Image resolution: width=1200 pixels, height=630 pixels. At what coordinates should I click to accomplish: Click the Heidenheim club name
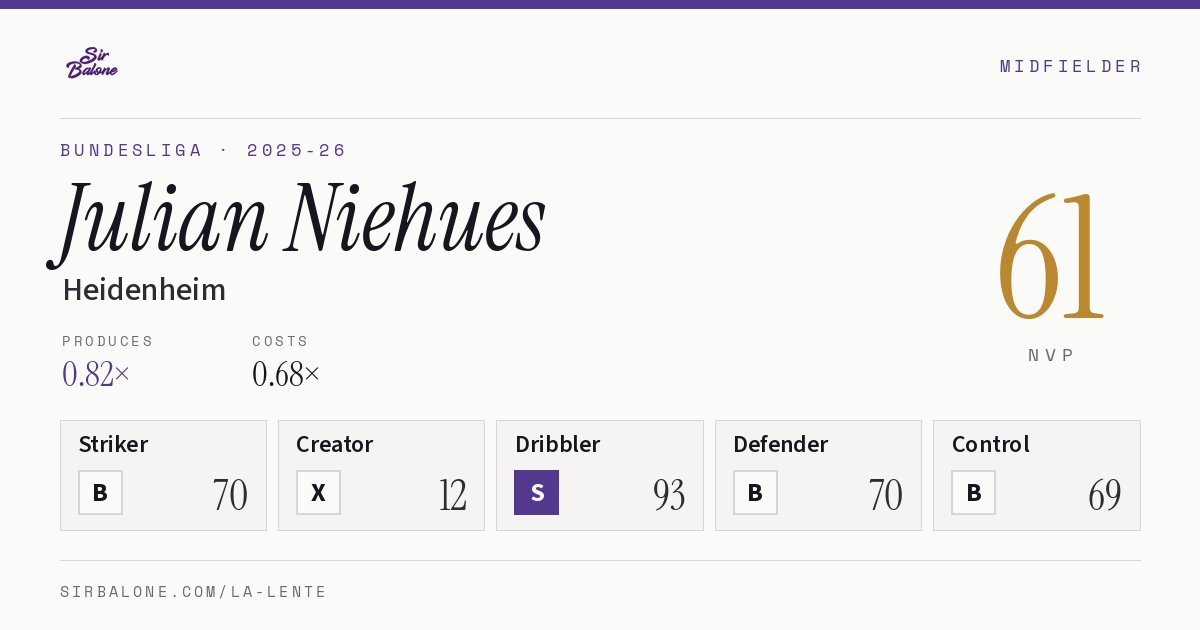(x=144, y=290)
